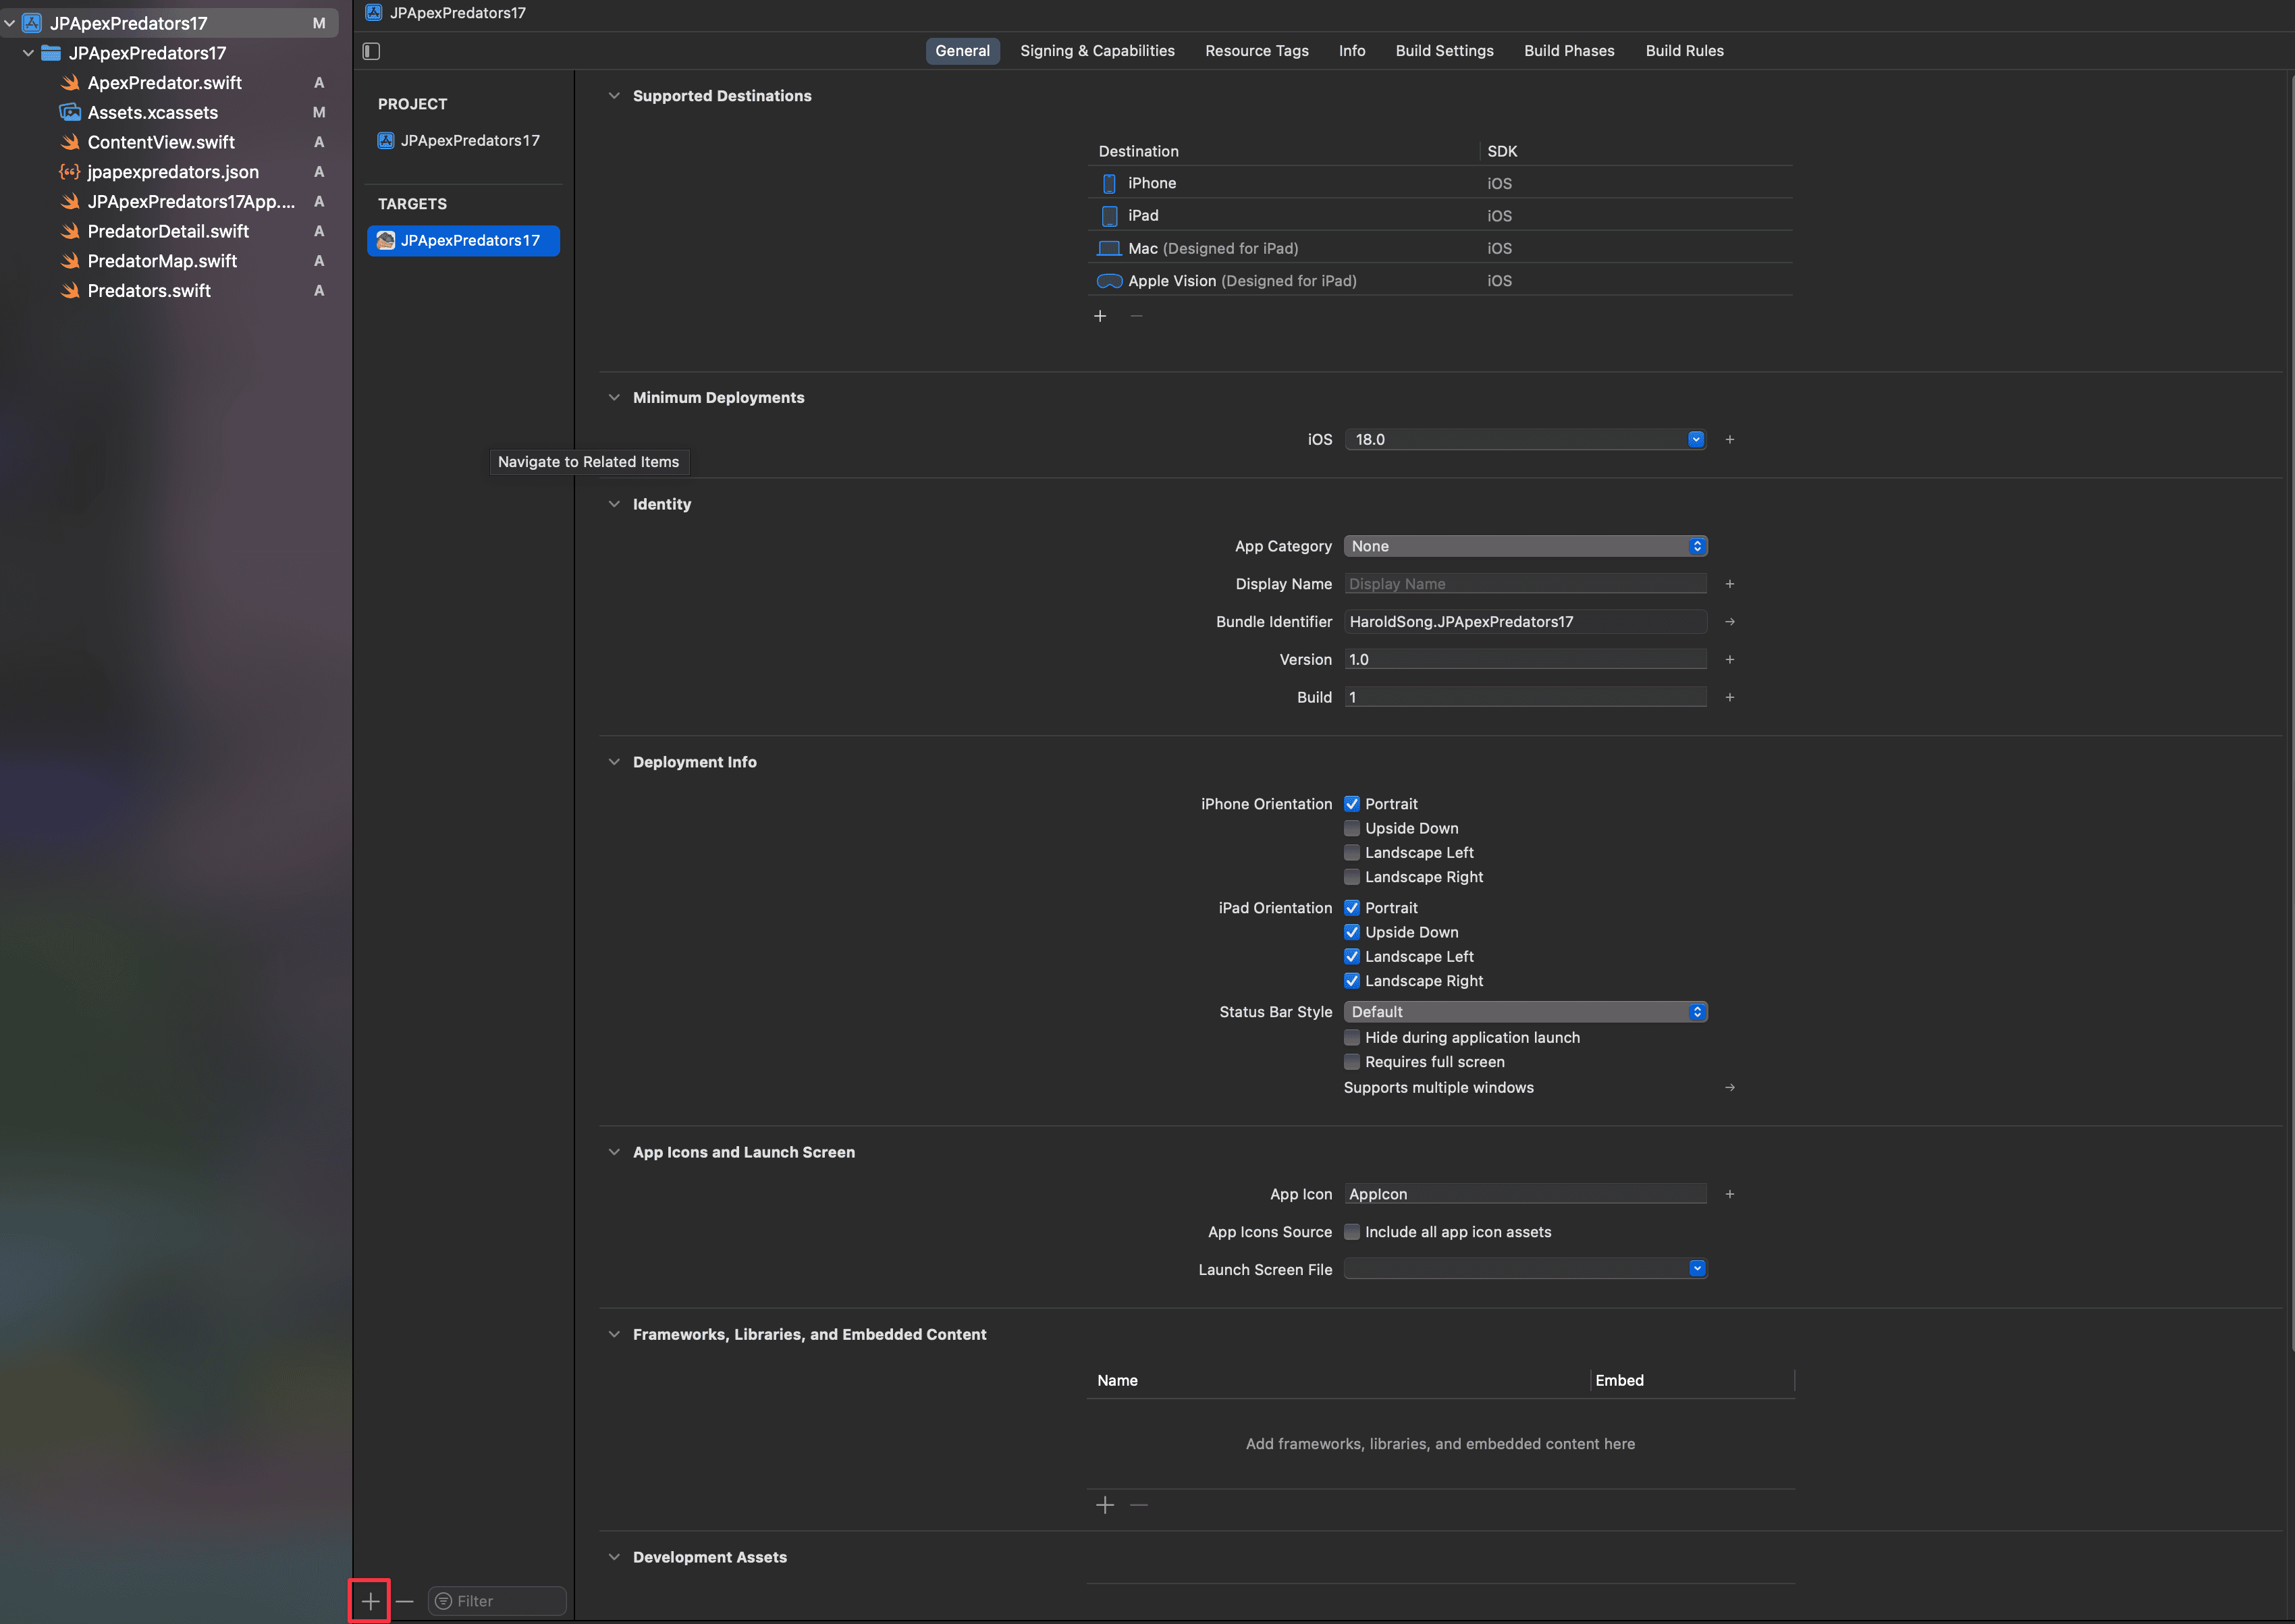Open the Status Bar Style dropdown

coord(1525,1012)
